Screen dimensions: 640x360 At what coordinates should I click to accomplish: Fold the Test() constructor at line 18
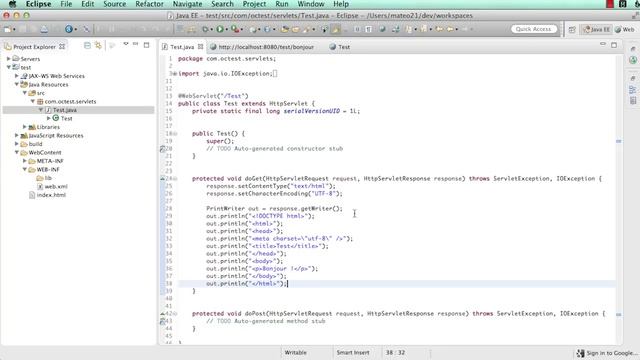pyautogui.click(x=175, y=134)
